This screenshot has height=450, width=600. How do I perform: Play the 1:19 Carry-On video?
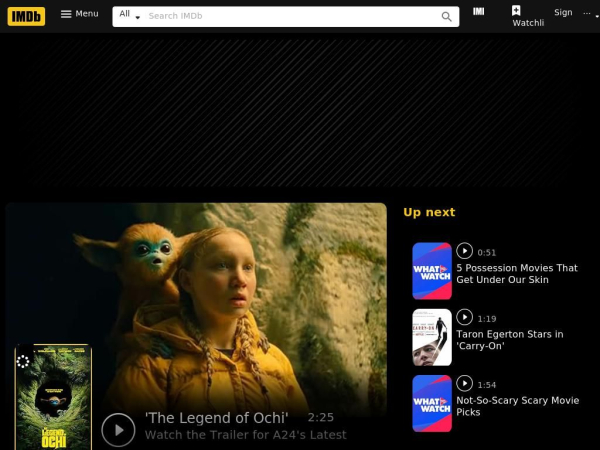[465, 317]
